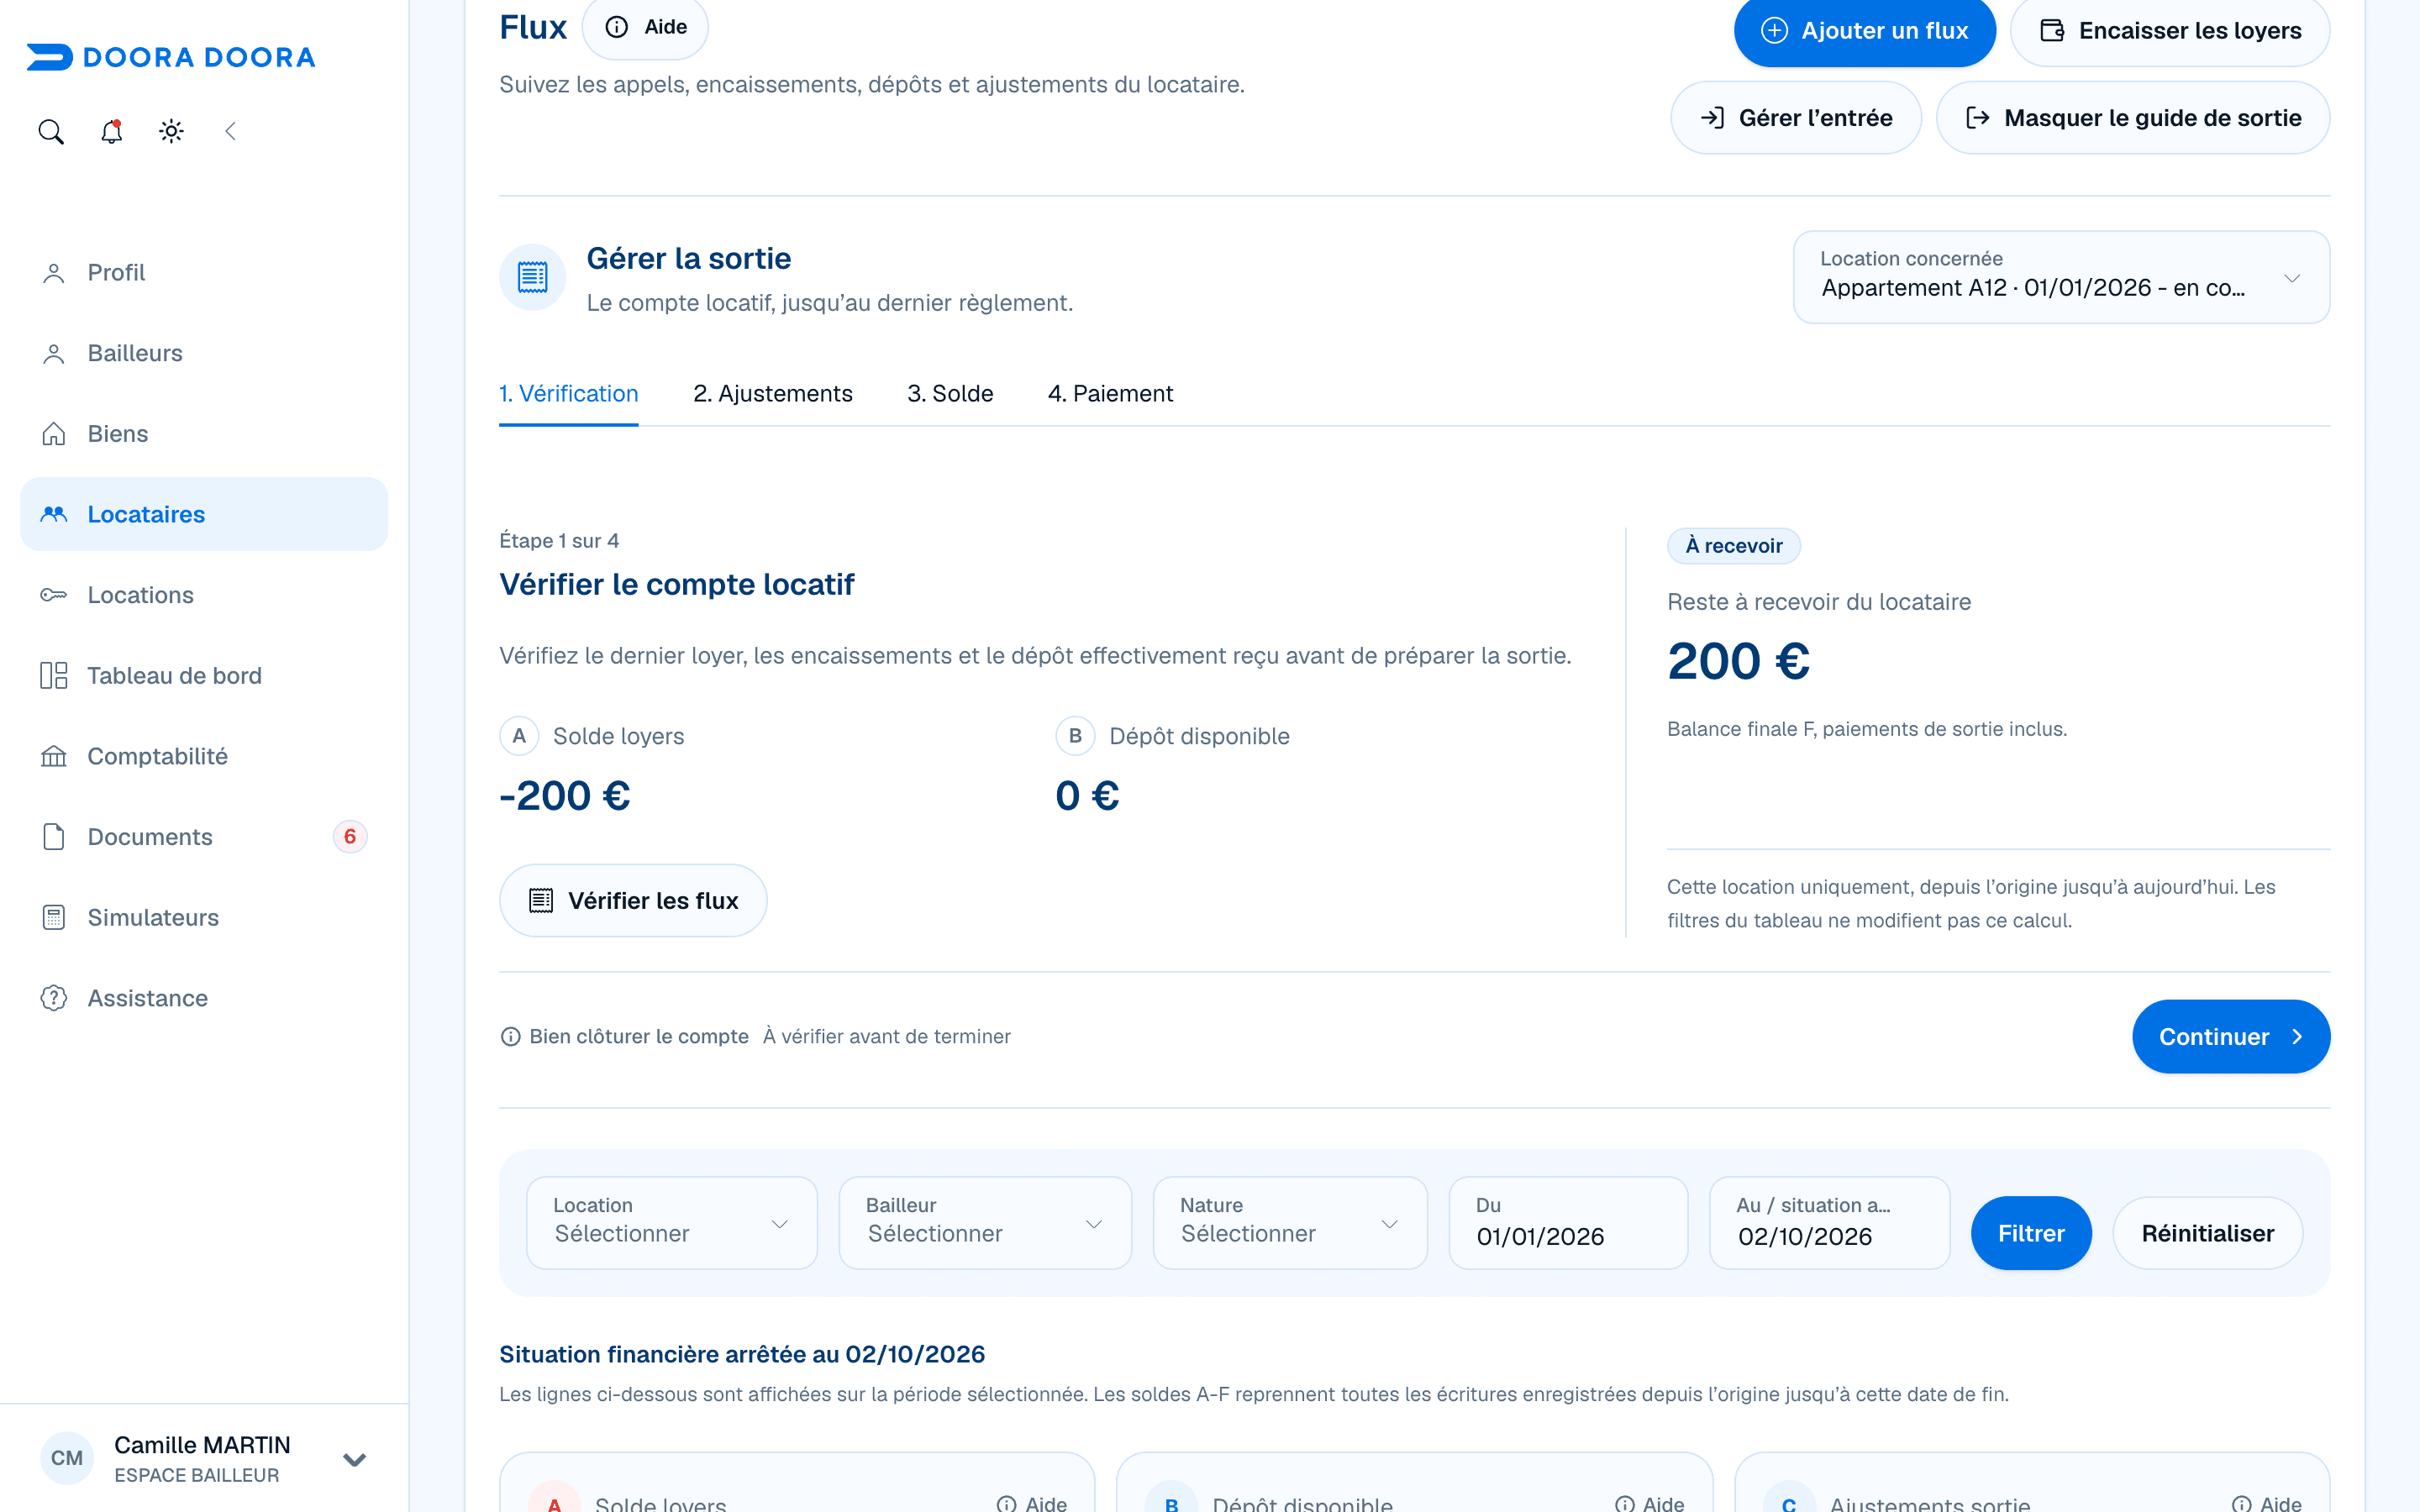Click Ajouter un flux

(x=1864, y=31)
